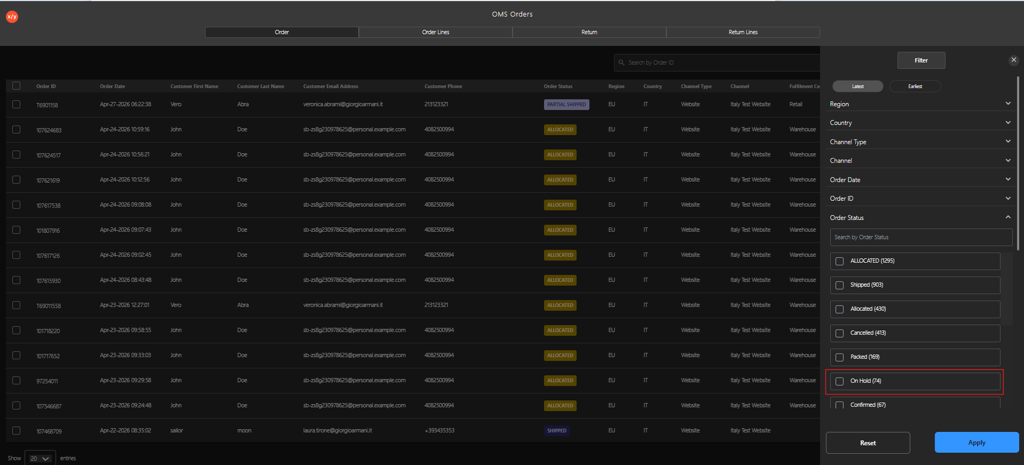Expand the Region filter section
The width and height of the screenshot is (1024, 465).
click(x=921, y=104)
